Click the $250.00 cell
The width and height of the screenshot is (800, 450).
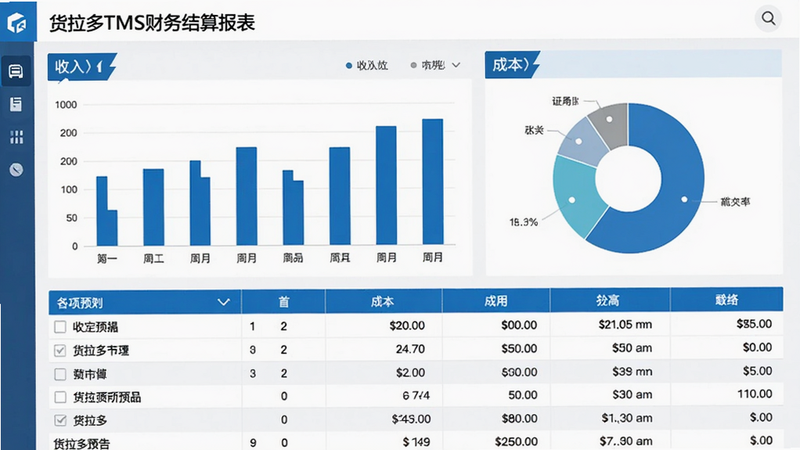coord(516,441)
